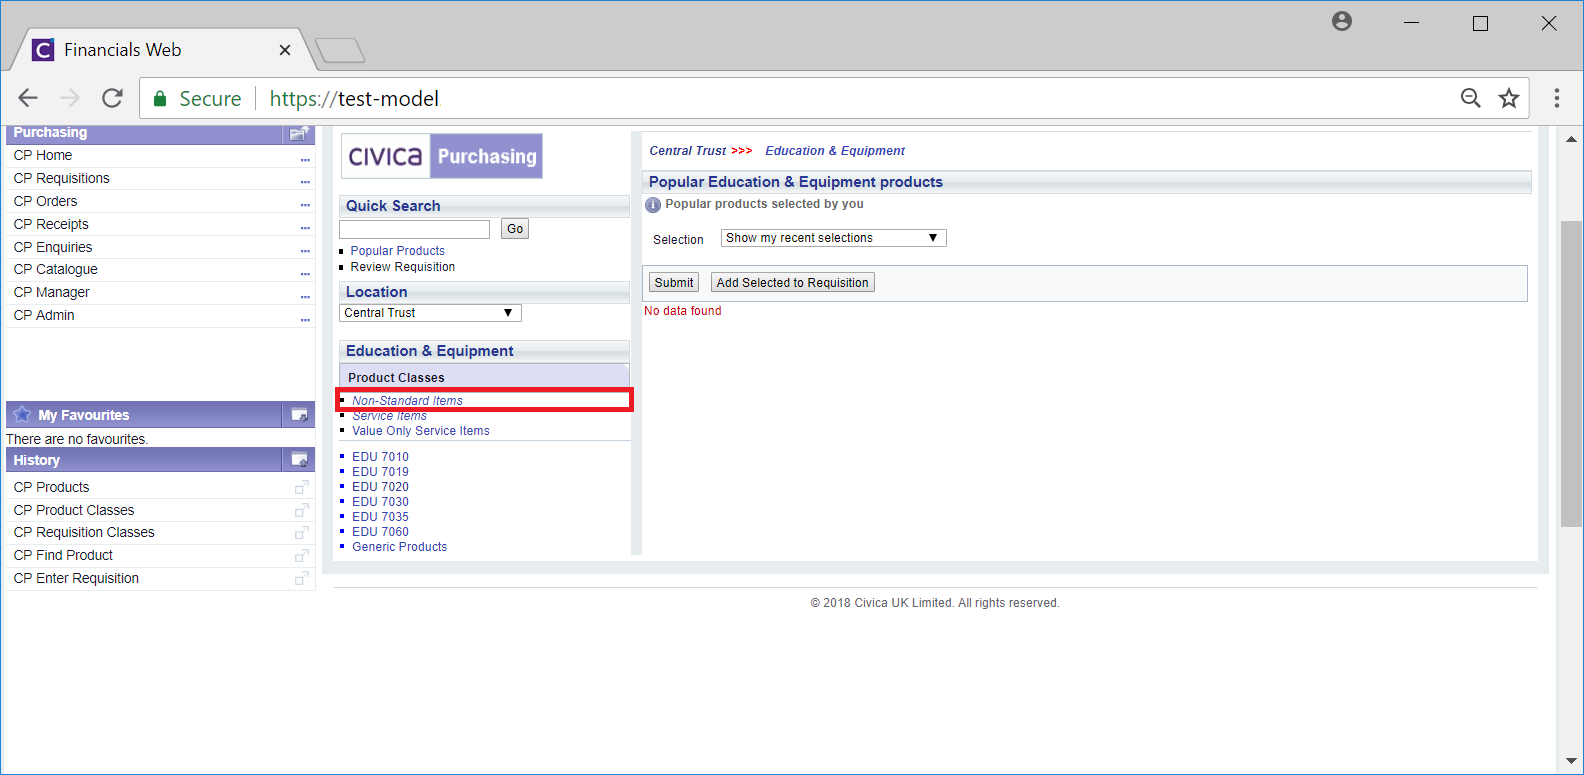Screen dimensions: 1584x775
Task: Open the EDU 7035 product class link
Action: coord(380,517)
